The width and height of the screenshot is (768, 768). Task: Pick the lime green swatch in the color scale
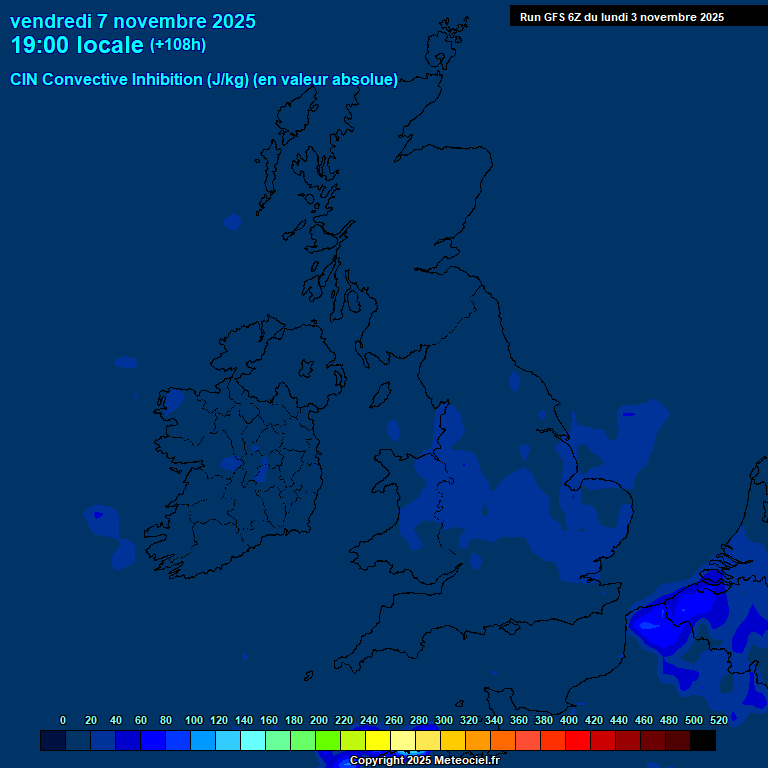328,741
